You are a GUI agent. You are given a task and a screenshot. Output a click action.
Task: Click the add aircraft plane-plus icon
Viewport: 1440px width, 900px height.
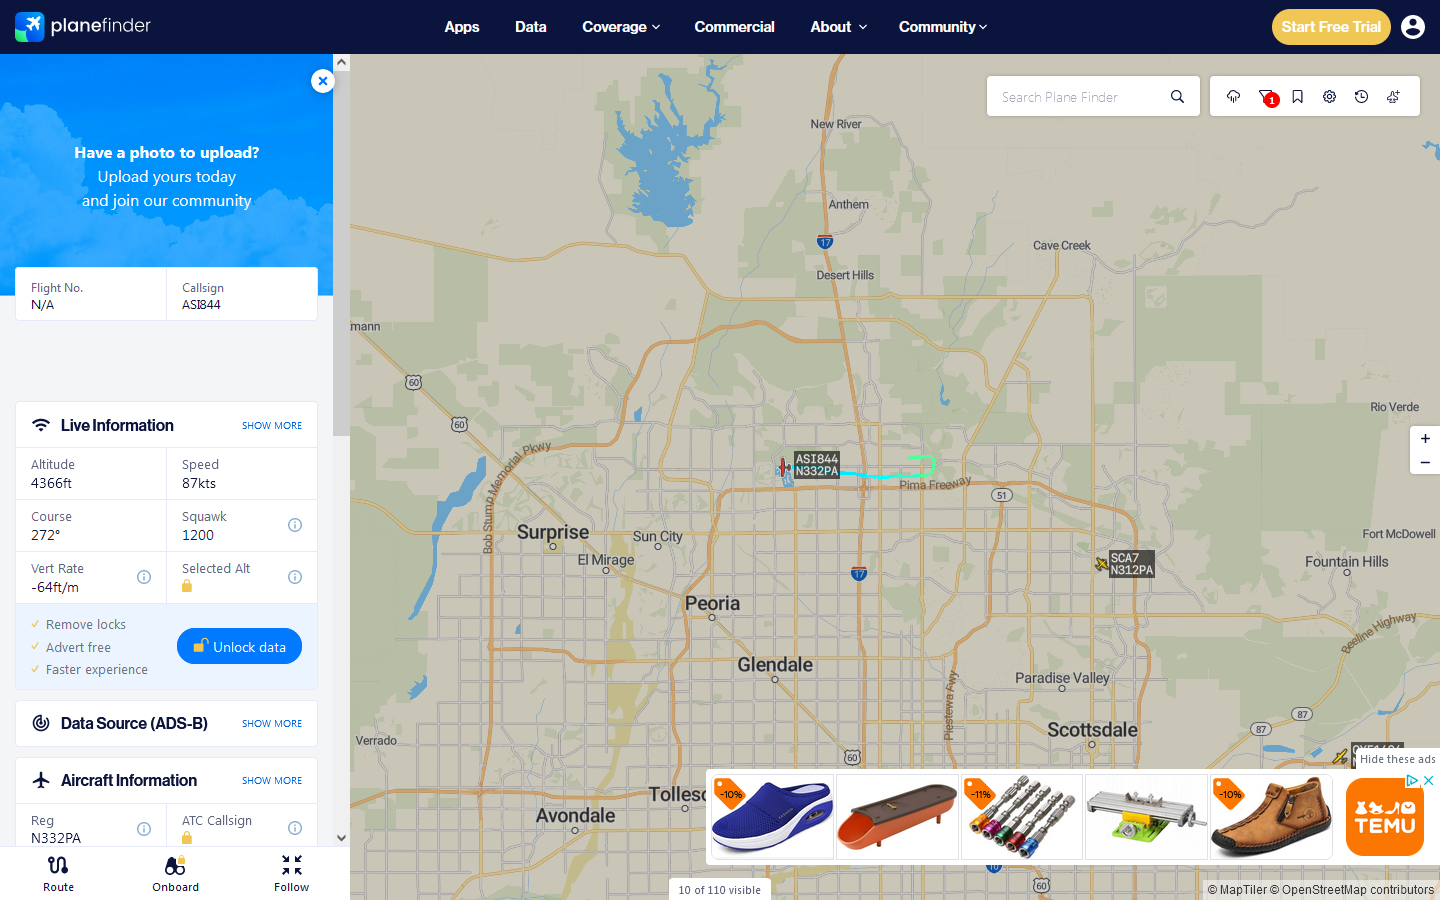click(x=1393, y=97)
